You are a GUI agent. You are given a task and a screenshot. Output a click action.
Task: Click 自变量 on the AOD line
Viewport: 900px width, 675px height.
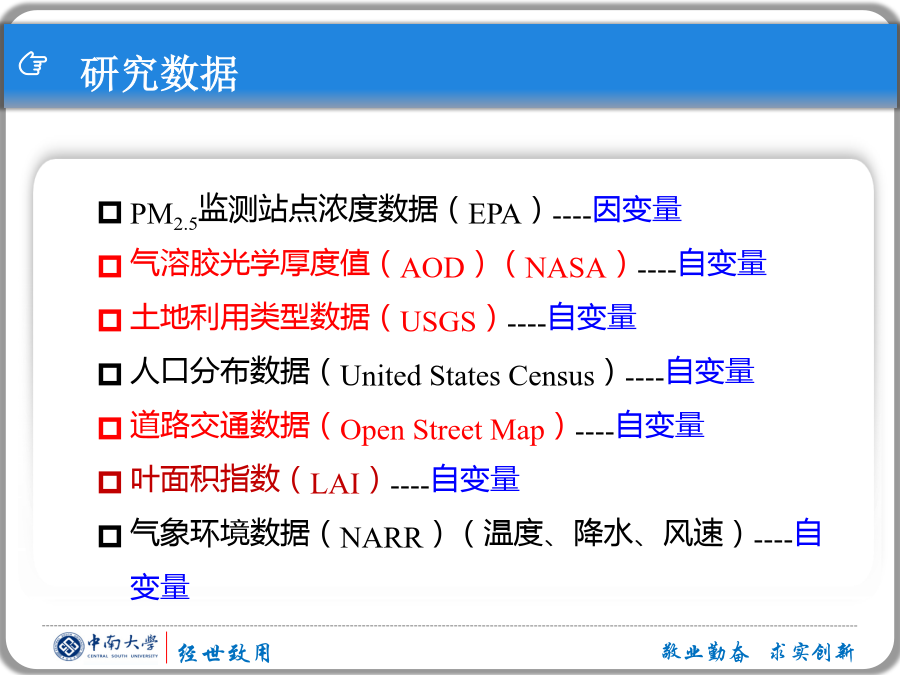click(x=722, y=263)
